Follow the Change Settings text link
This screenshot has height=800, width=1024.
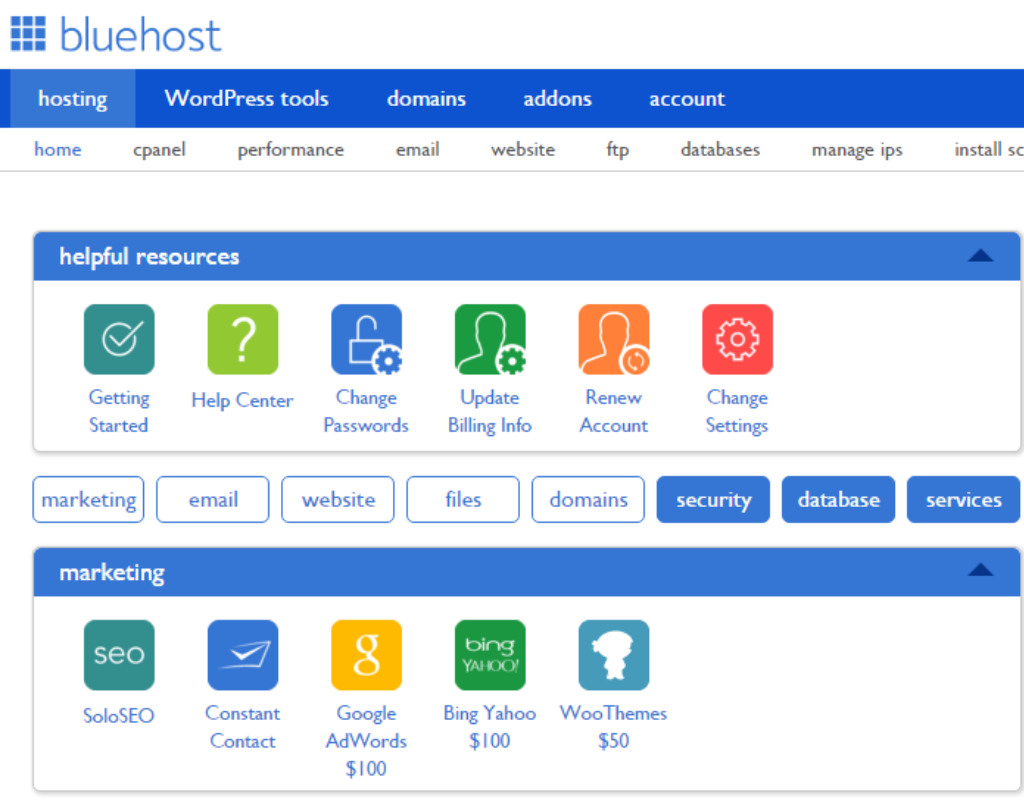737,411
